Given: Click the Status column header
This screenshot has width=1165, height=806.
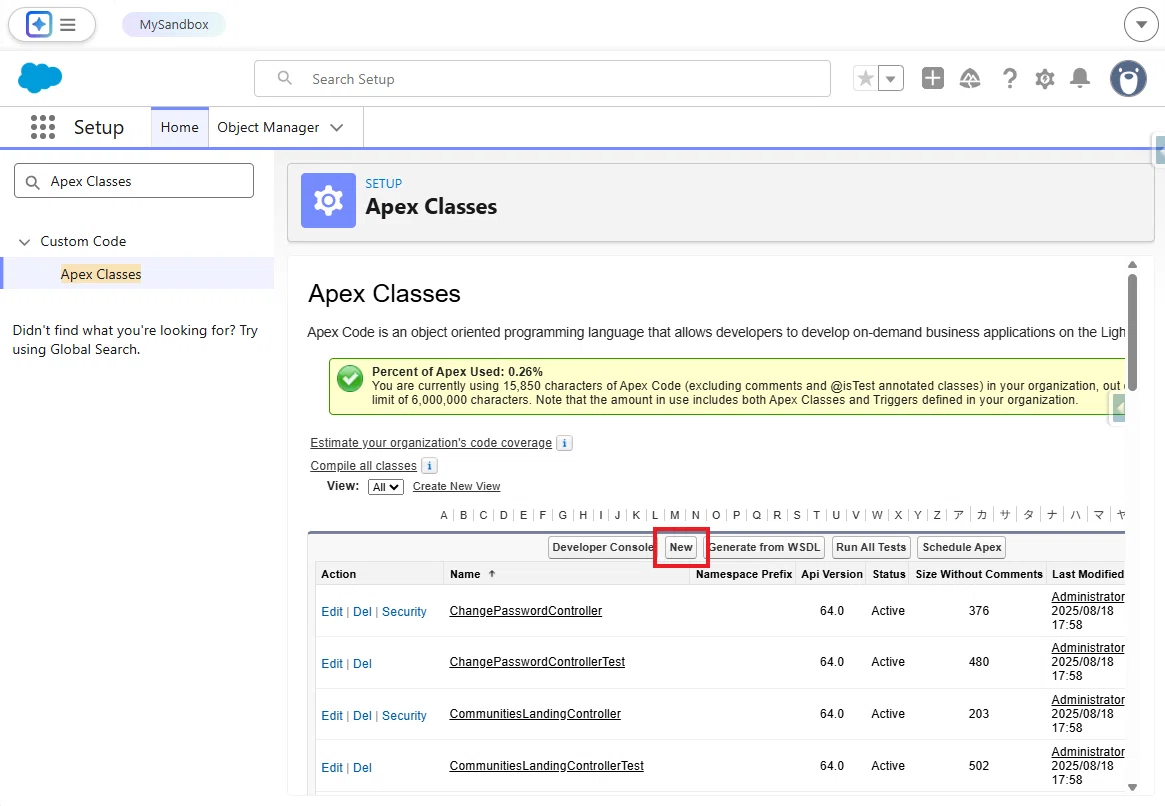Looking at the screenshot, I should coord(889,574).
